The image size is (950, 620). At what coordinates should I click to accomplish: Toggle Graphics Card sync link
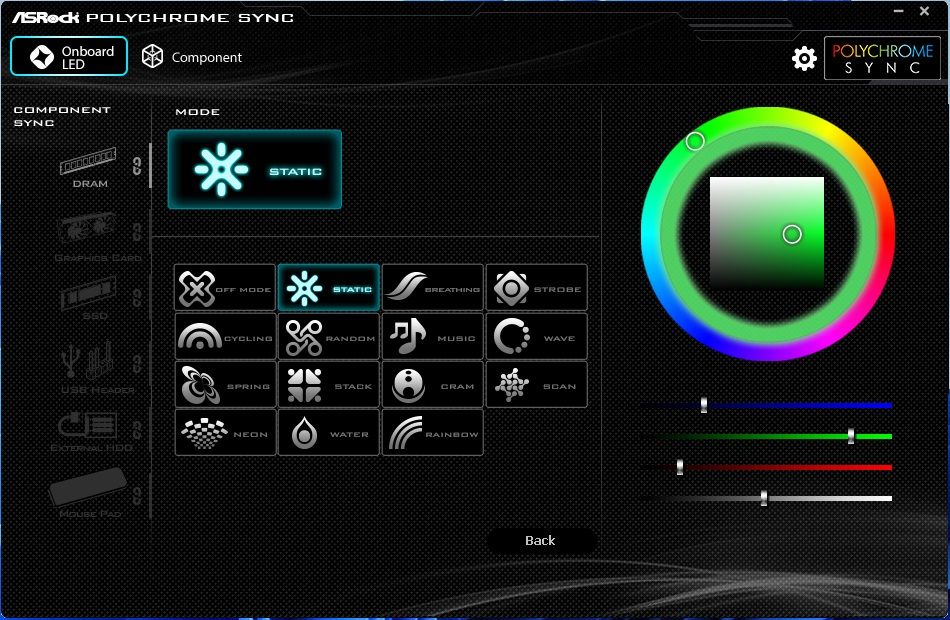(x=138, y=232)
